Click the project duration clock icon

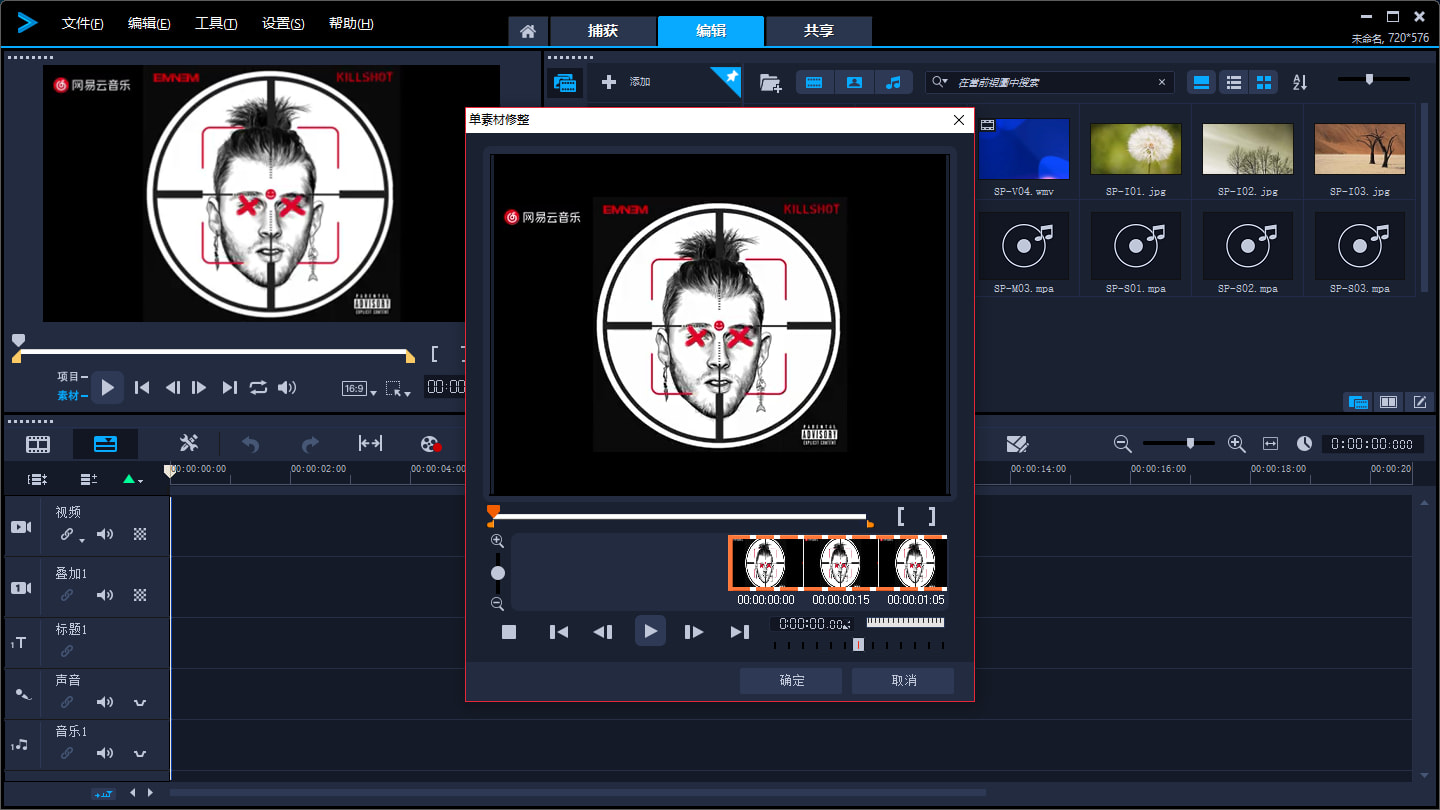point(1304,443)
